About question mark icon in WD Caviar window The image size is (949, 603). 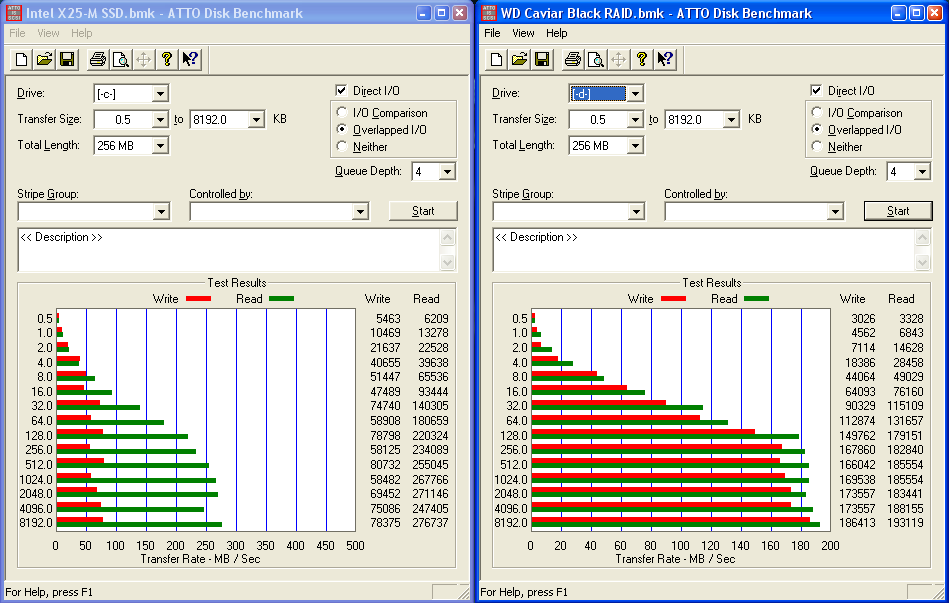(x=642, y=59)
